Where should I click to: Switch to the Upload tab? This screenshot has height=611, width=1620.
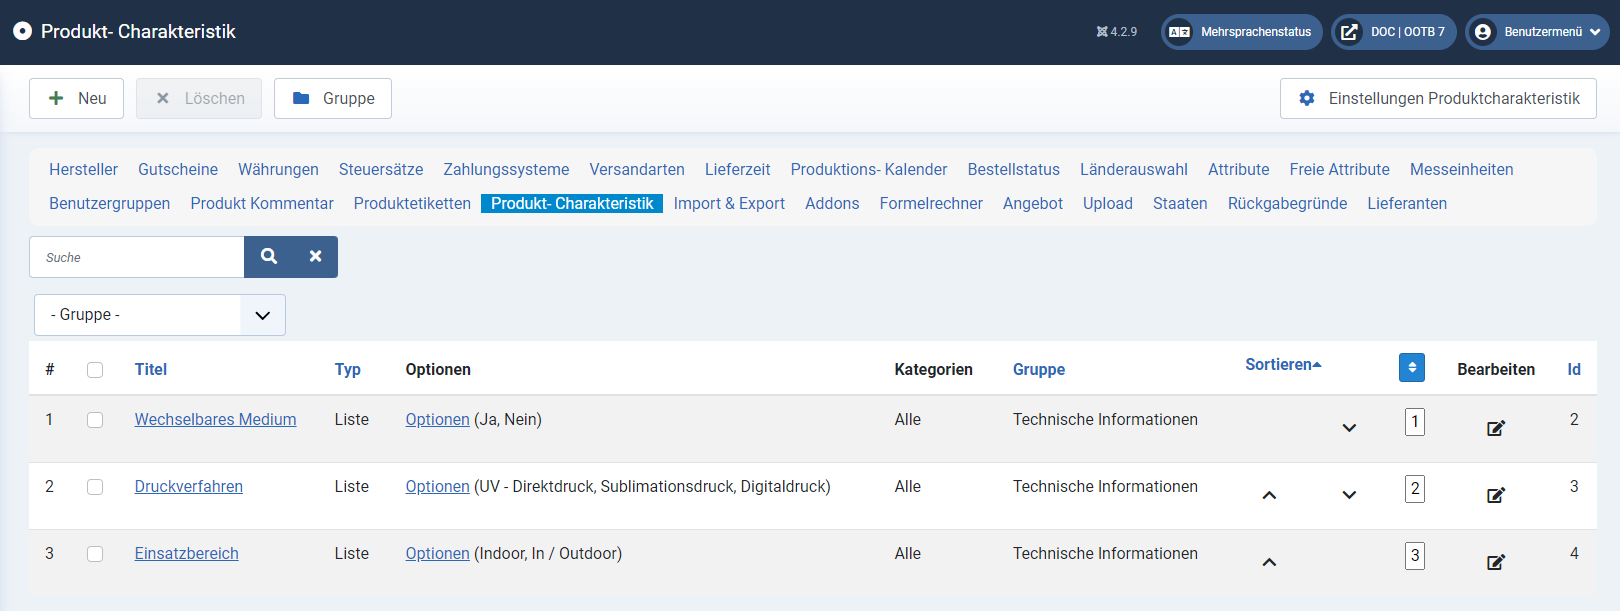1108,204
